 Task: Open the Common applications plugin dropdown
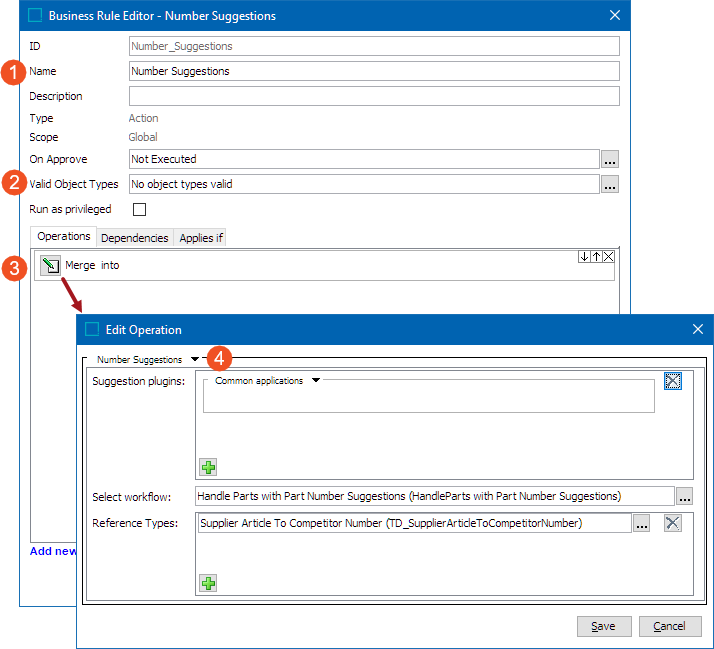[x=316, y=380]
